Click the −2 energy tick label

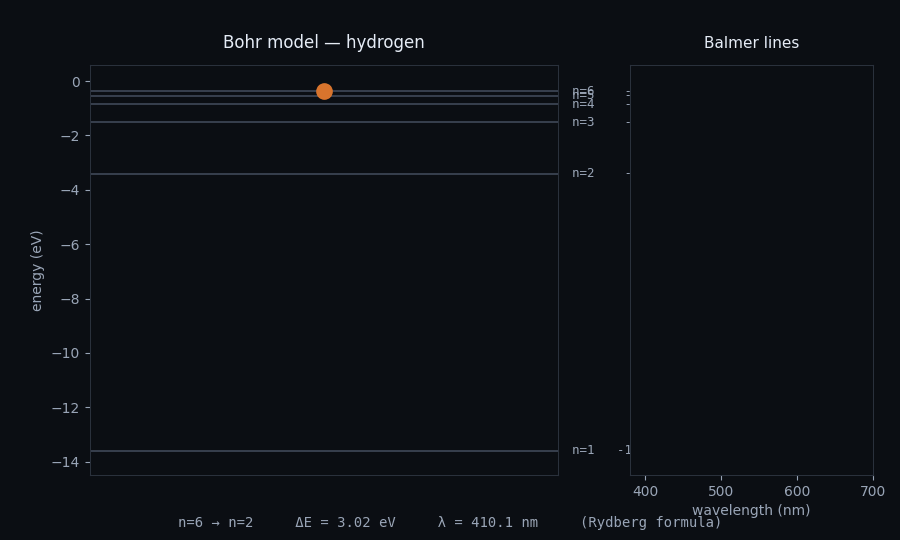click(x=71, y=136)
